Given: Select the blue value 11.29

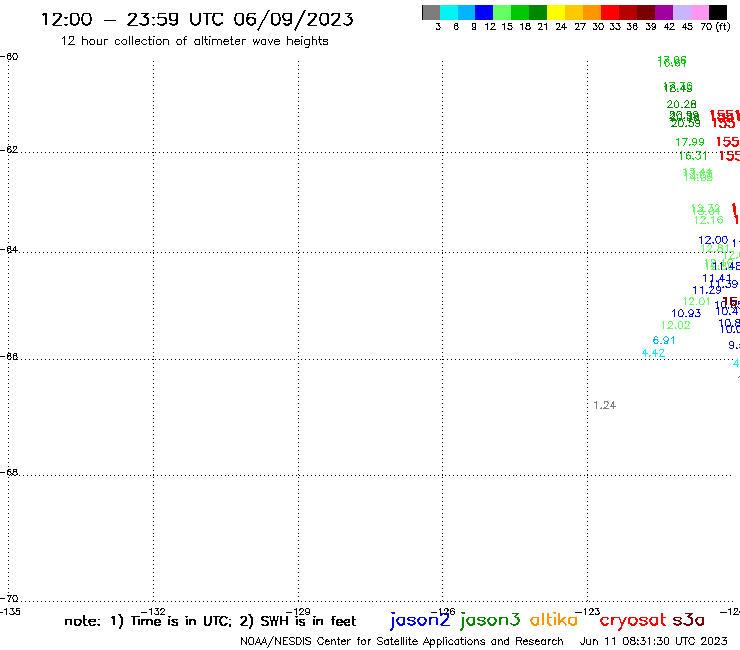Looking at the screenshot, I should click(x=706, y=290).
